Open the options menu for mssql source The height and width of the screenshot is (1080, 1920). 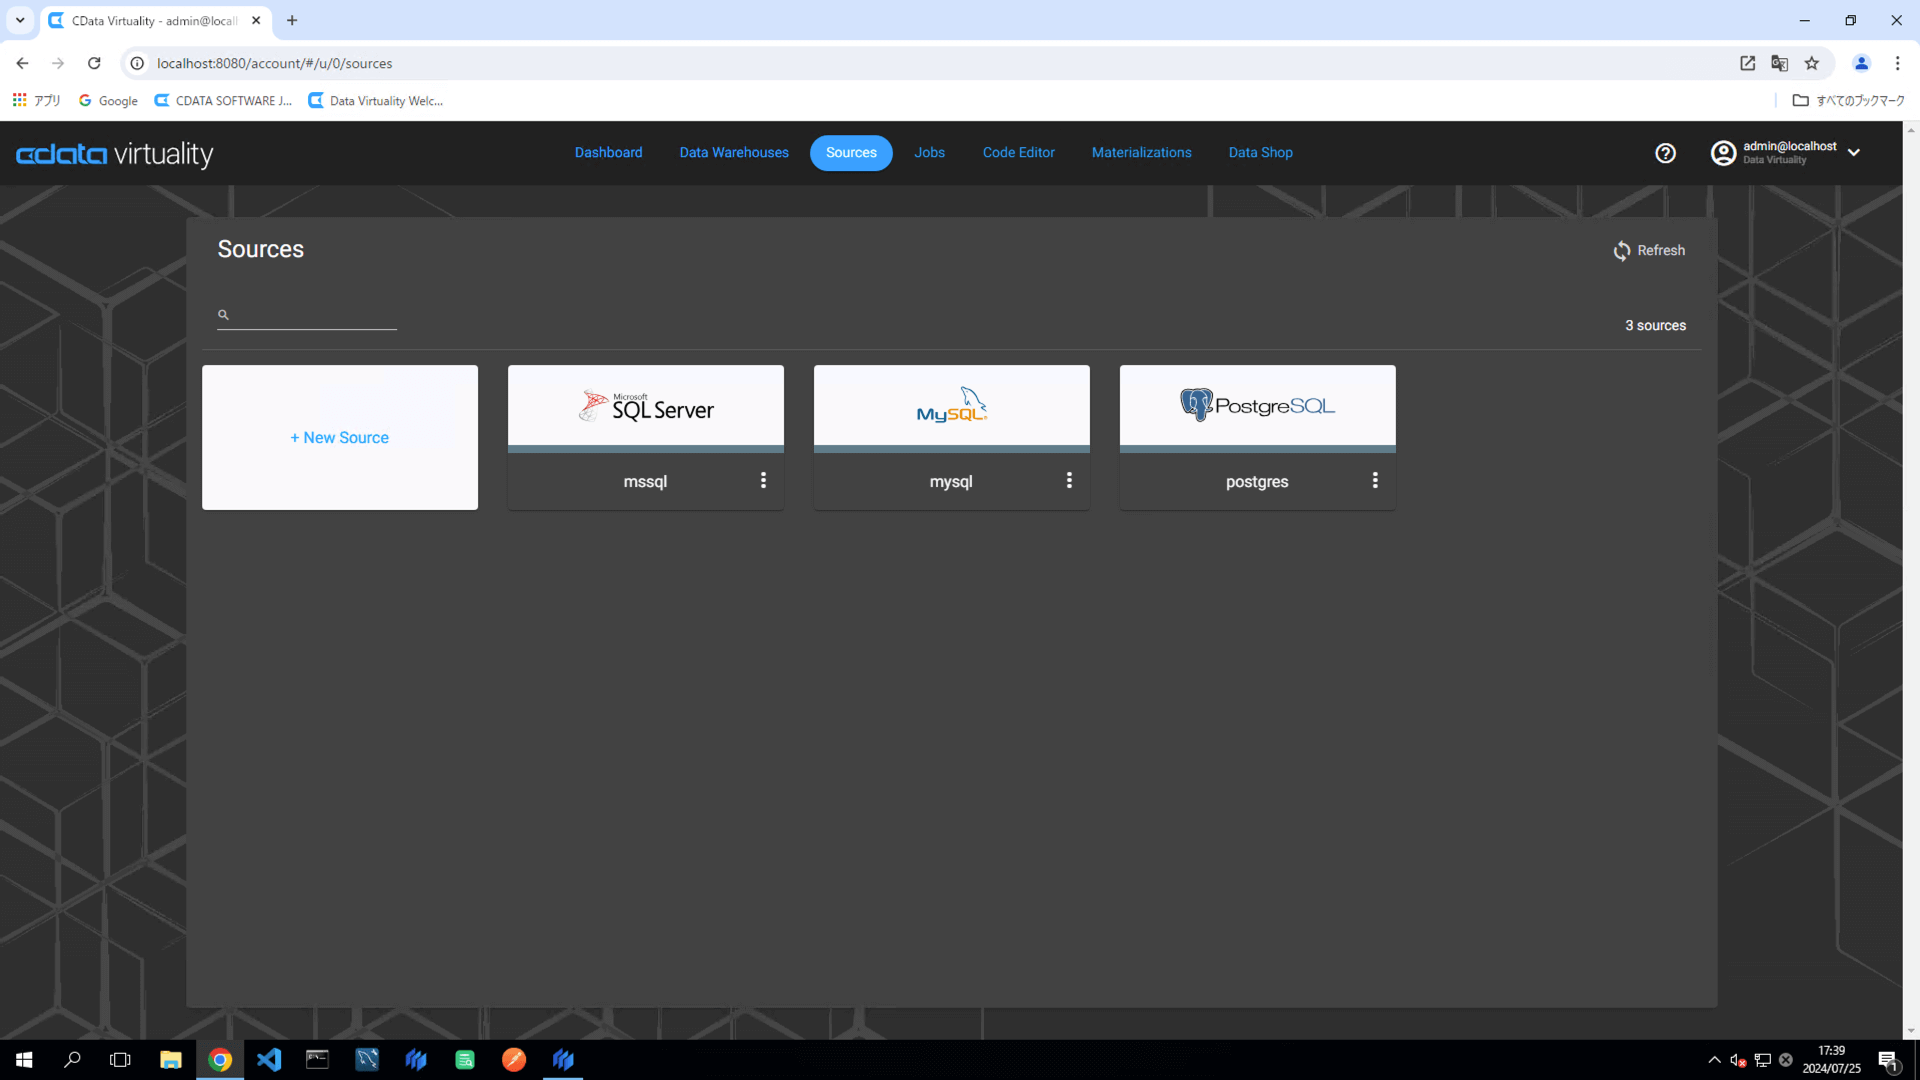coord(763,480)
